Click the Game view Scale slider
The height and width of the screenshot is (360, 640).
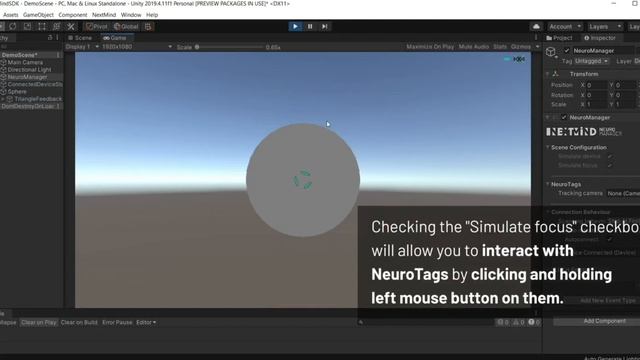pos(230,47)
